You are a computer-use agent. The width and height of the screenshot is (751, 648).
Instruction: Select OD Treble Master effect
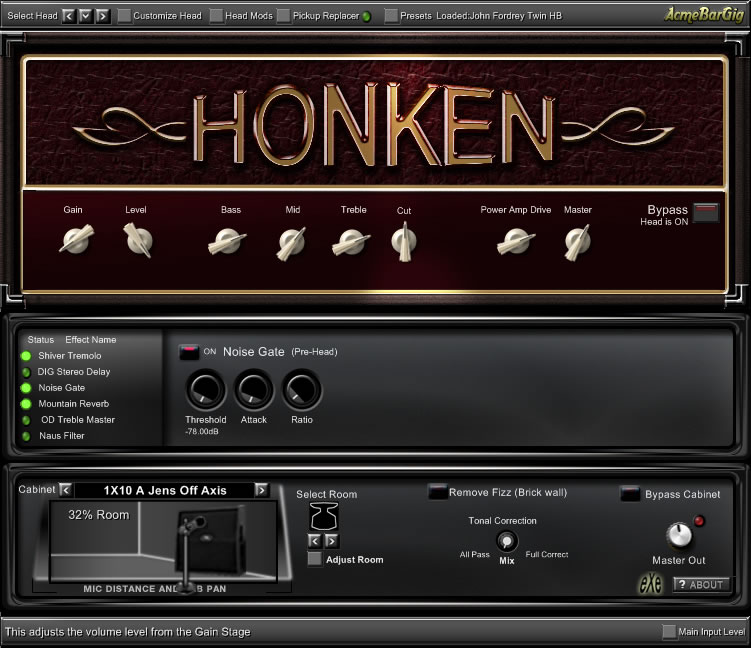point(78,420)
